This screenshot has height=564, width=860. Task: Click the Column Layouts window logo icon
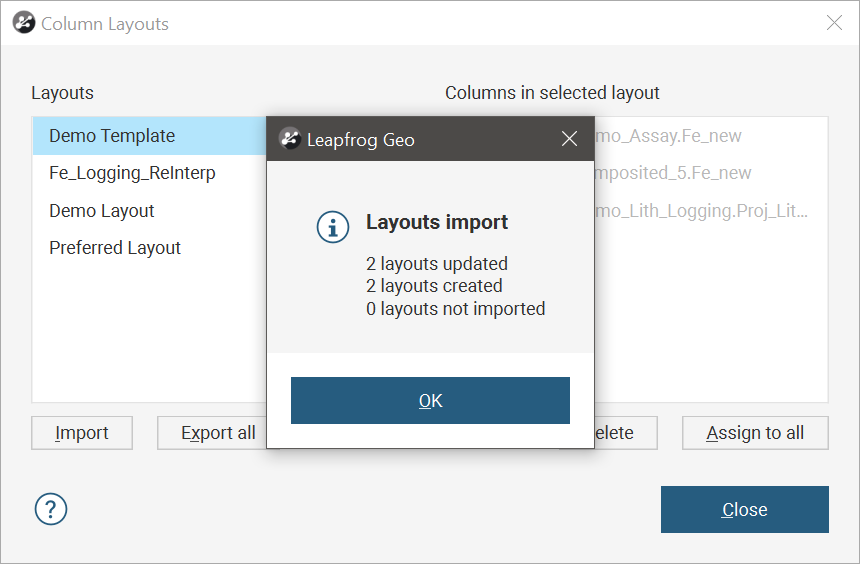pyautogui.click(x=24, y=23)
